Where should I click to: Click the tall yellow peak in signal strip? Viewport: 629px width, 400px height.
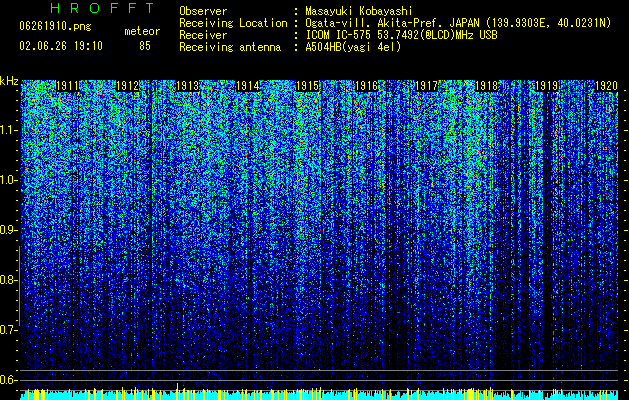177,391
